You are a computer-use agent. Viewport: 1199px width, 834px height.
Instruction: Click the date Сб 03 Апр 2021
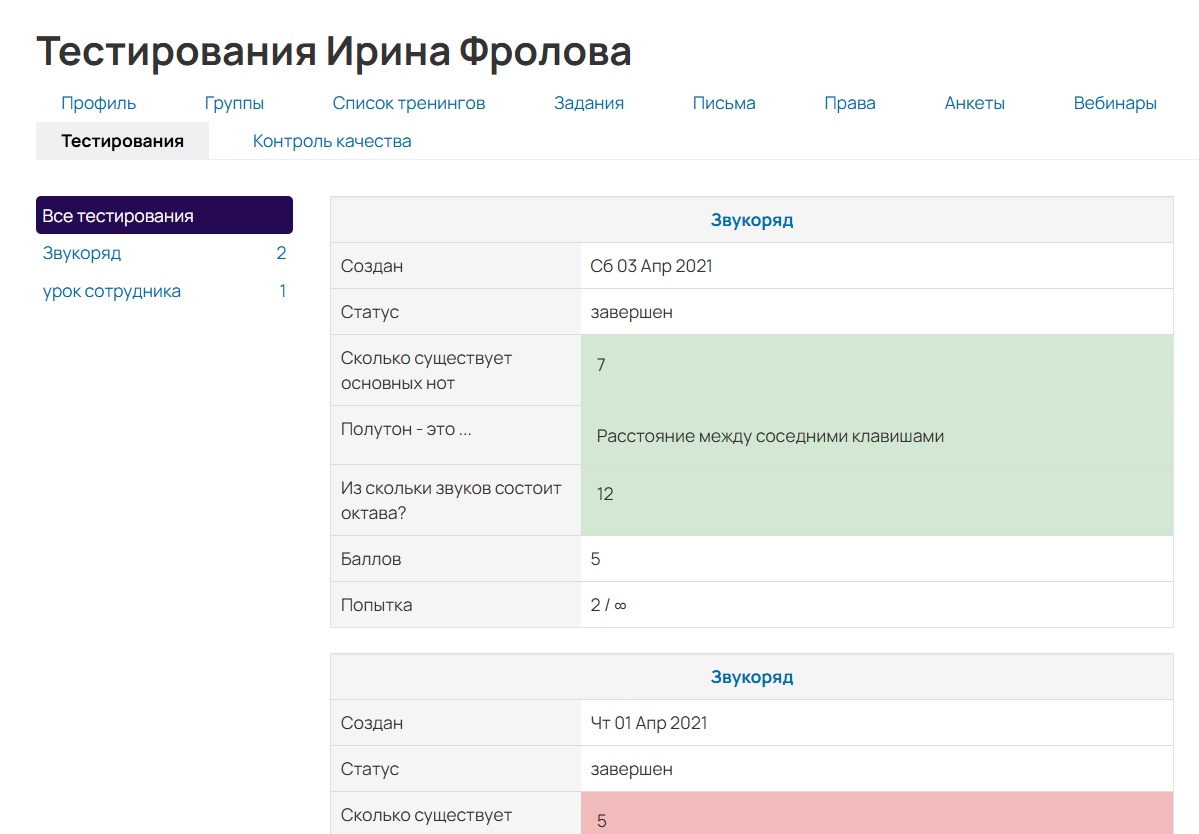tap(653, 265)
